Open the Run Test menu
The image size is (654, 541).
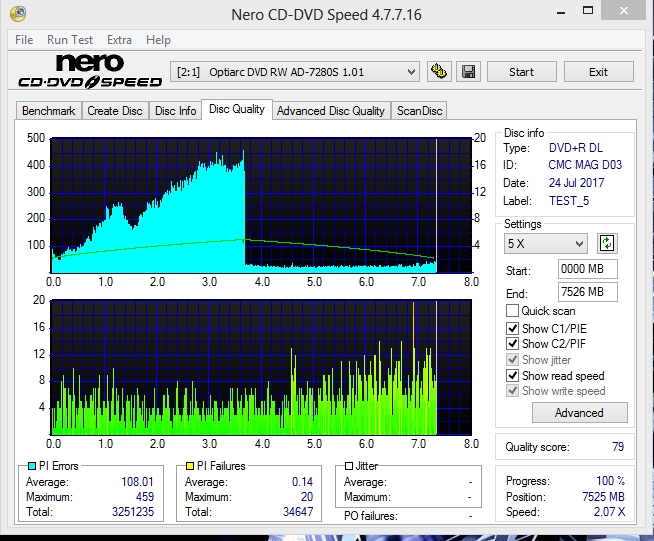click(x=70, y=40)
